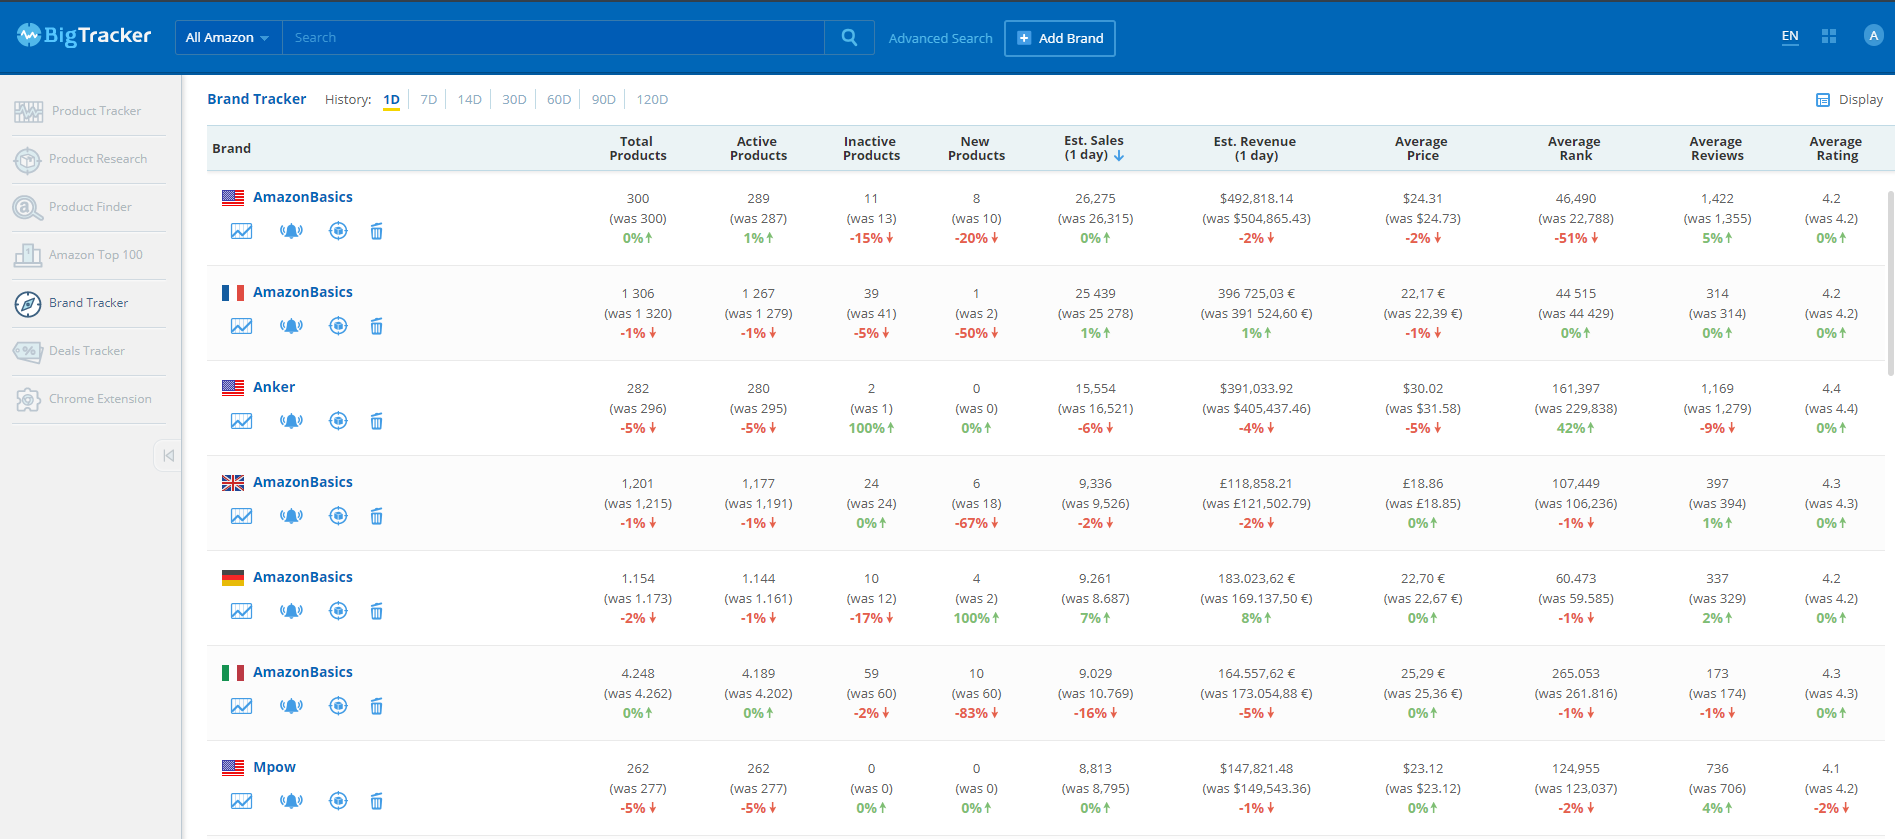Select 120D history tab
The height and width of the screenshot is (839, 1895).
point(652,100)
